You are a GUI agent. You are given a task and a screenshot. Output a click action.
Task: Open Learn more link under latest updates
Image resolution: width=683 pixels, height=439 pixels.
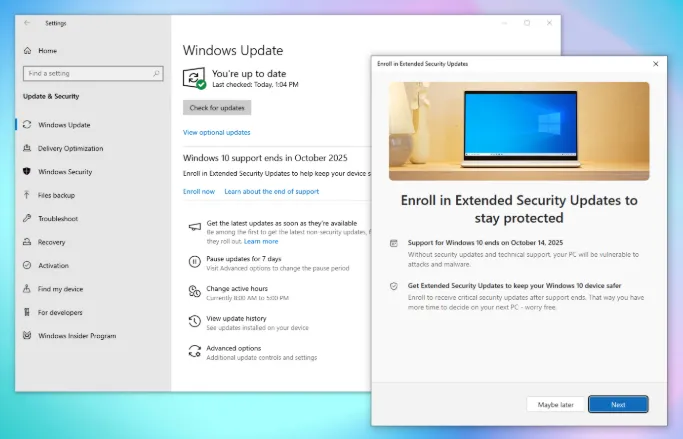pyautogui.click(x=261, y=241)
